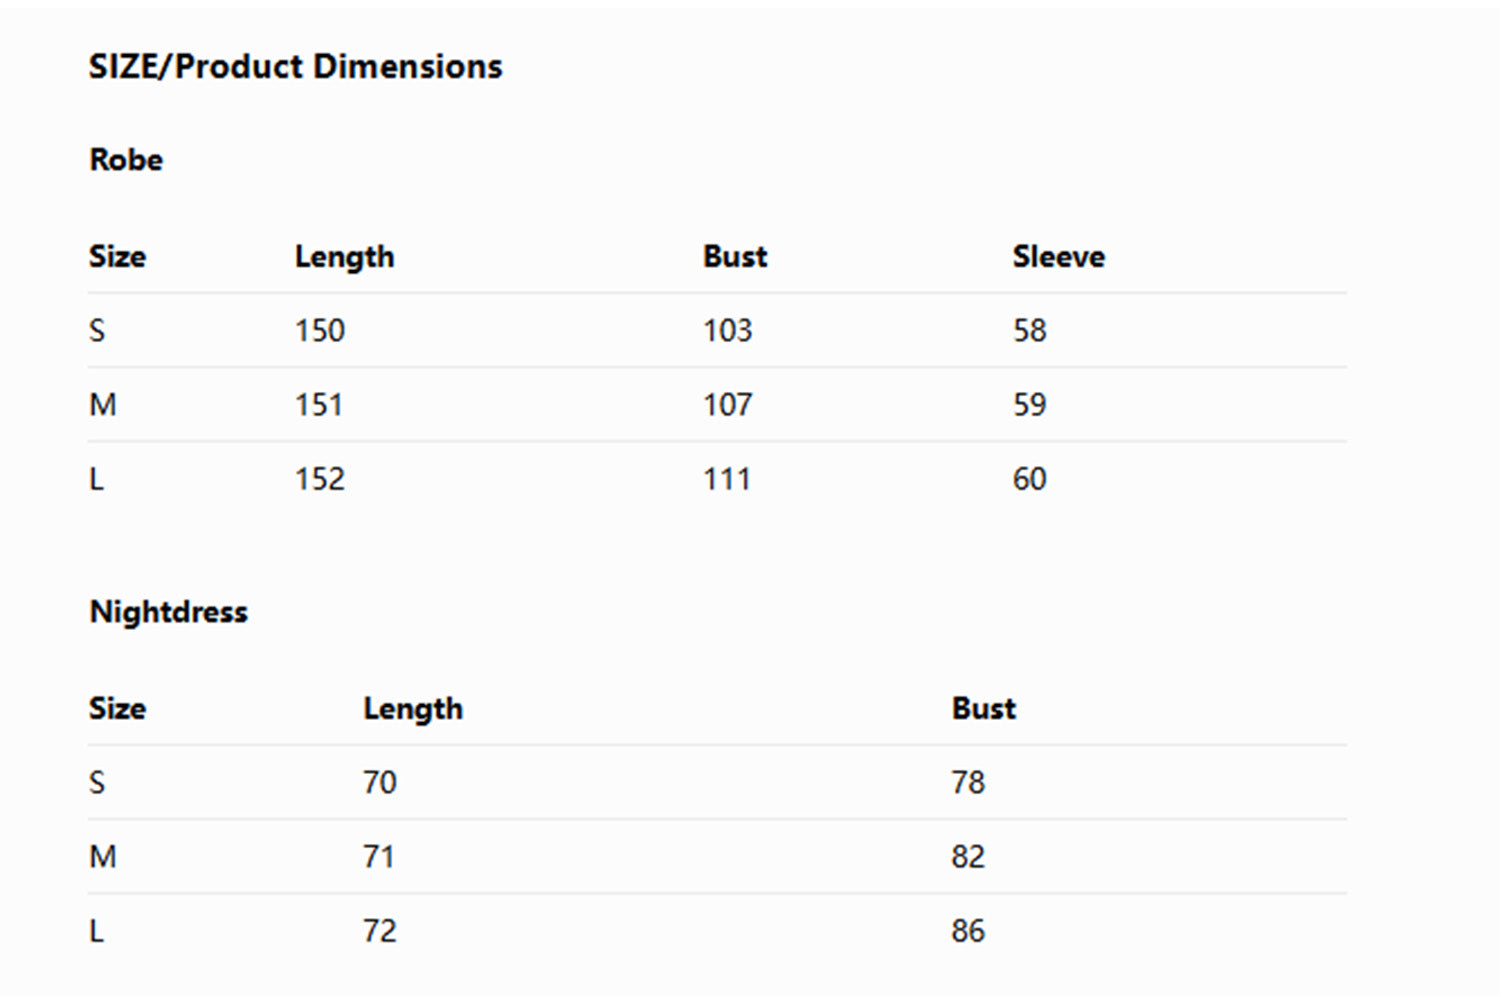Click Robe size L sleeve value 60
Viewport: 1500px width, 1004px height.
tap(1029, 479)
